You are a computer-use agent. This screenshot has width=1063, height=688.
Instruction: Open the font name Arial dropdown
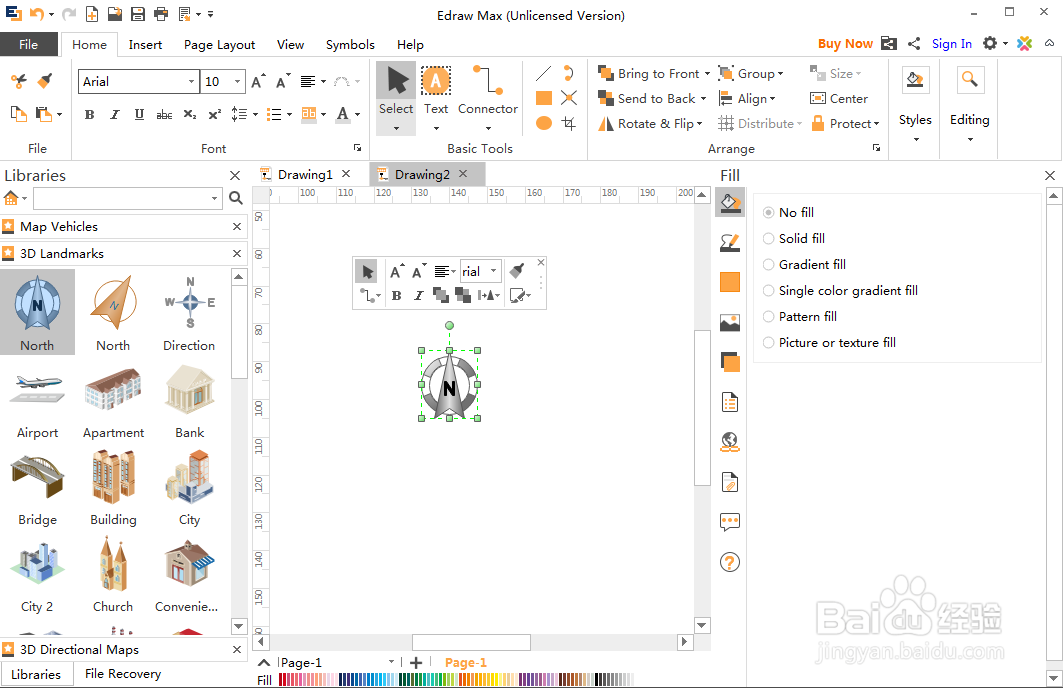click(x=191, y=81)
